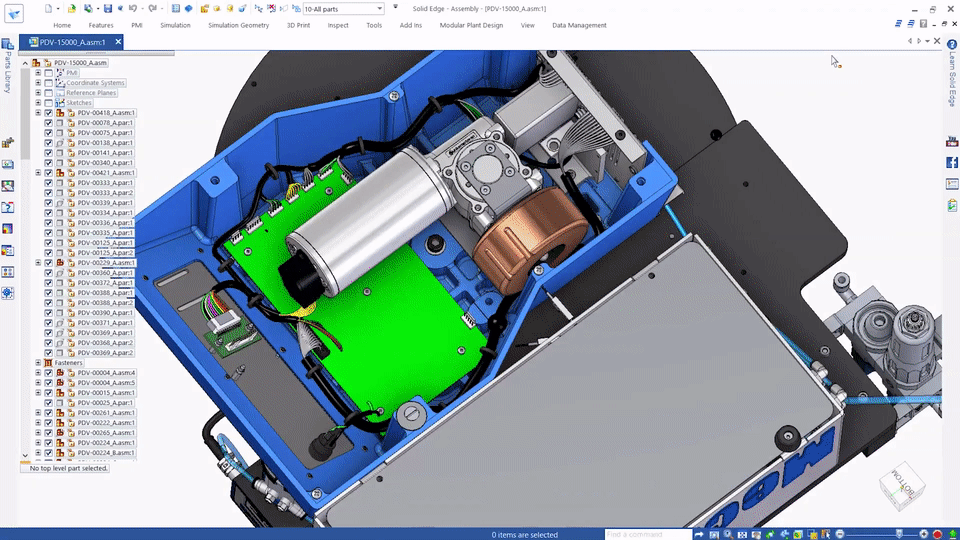Click the Learn Solid Edge help icon
The height and width of the screenshot is (540, 960).
(952, 44)
